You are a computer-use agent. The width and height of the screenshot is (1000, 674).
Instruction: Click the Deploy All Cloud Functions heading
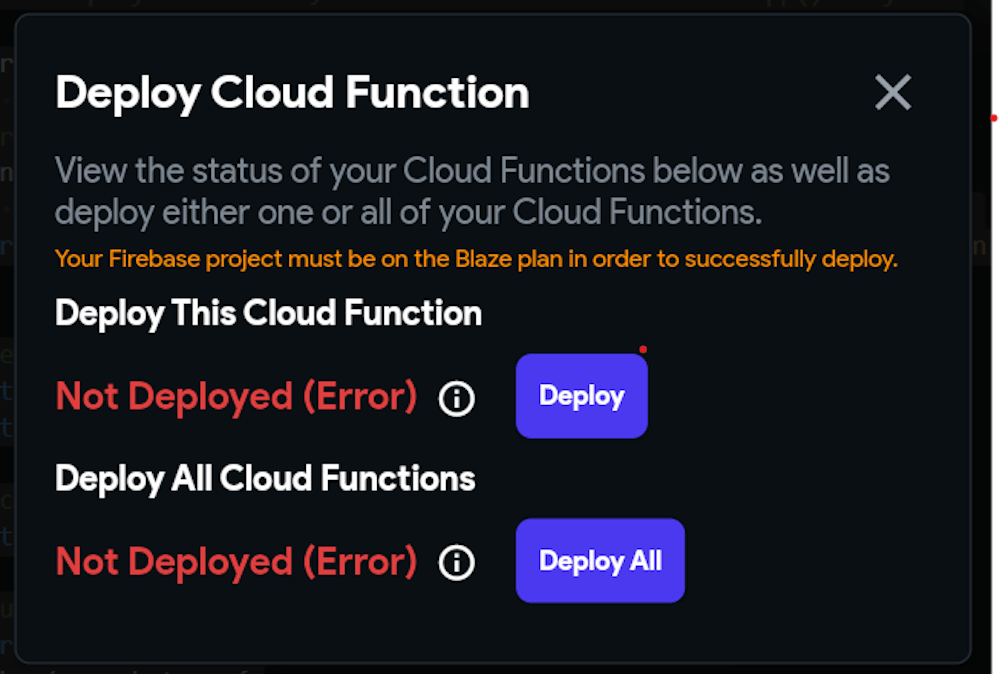pyautogui.click(x=265, y=478)
